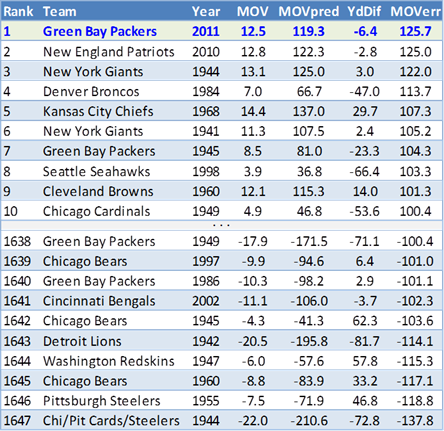Select the MOVpred value 115.3

(x=309, y=191)
